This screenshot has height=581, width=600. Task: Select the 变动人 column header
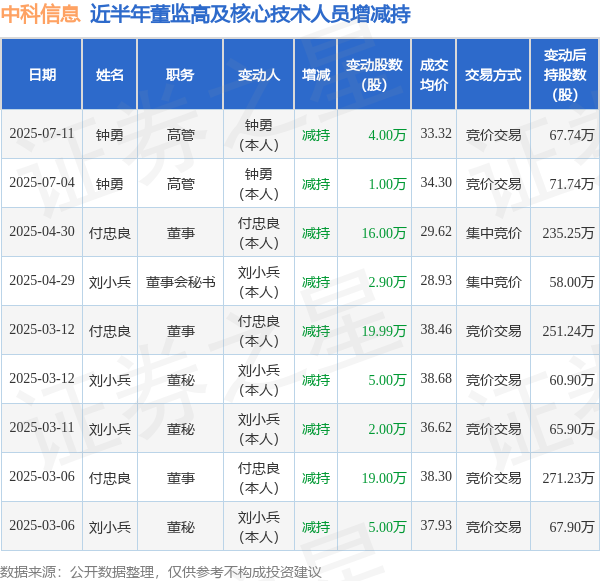tap(259, 75)
